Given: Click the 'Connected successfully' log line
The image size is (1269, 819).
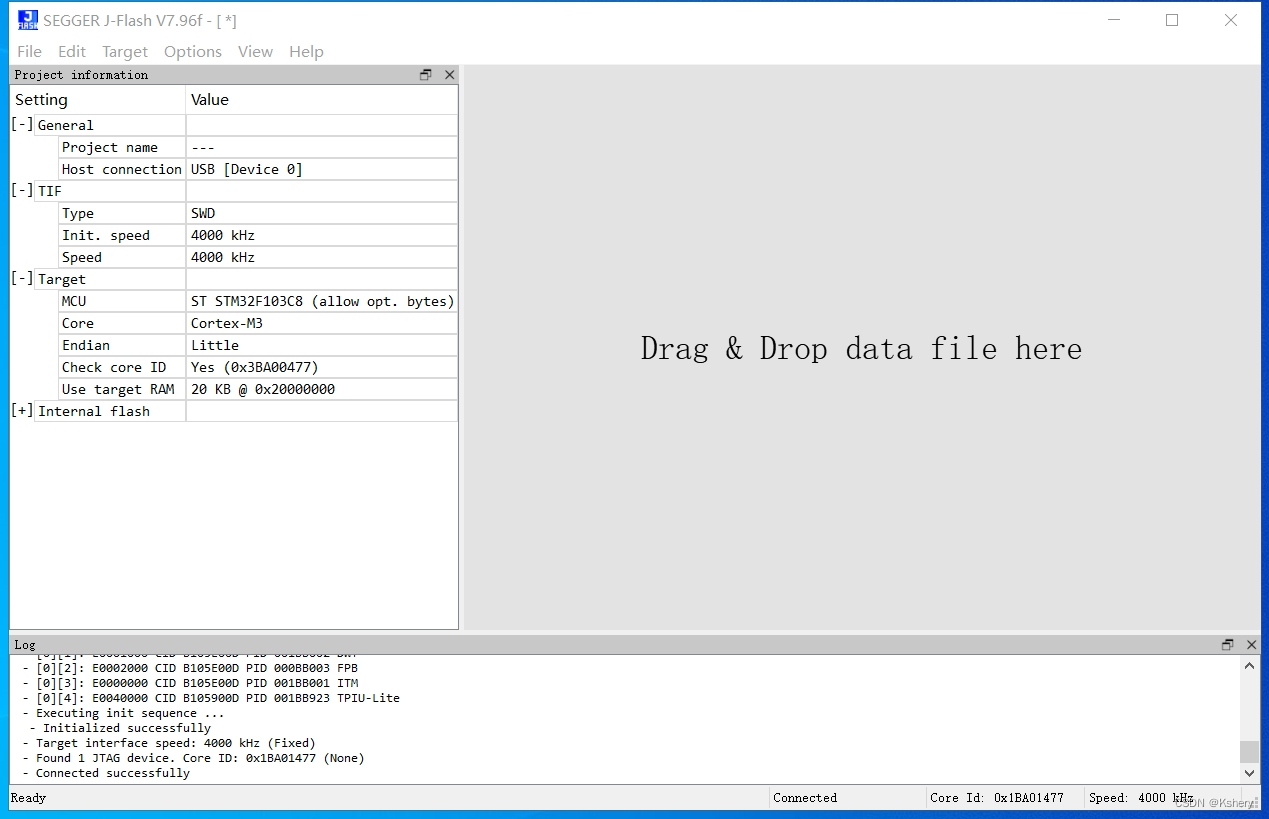Looking at the screenshot, I should tap(106, 773).
